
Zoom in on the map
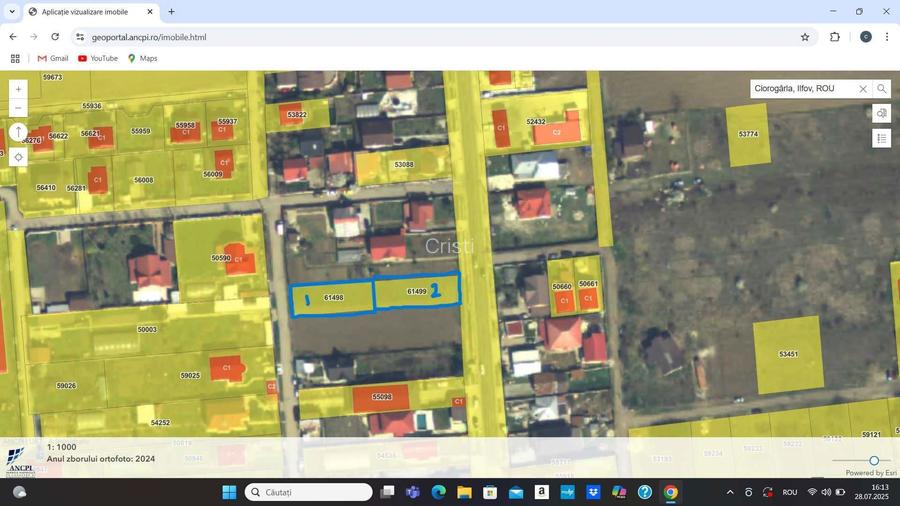18,89
